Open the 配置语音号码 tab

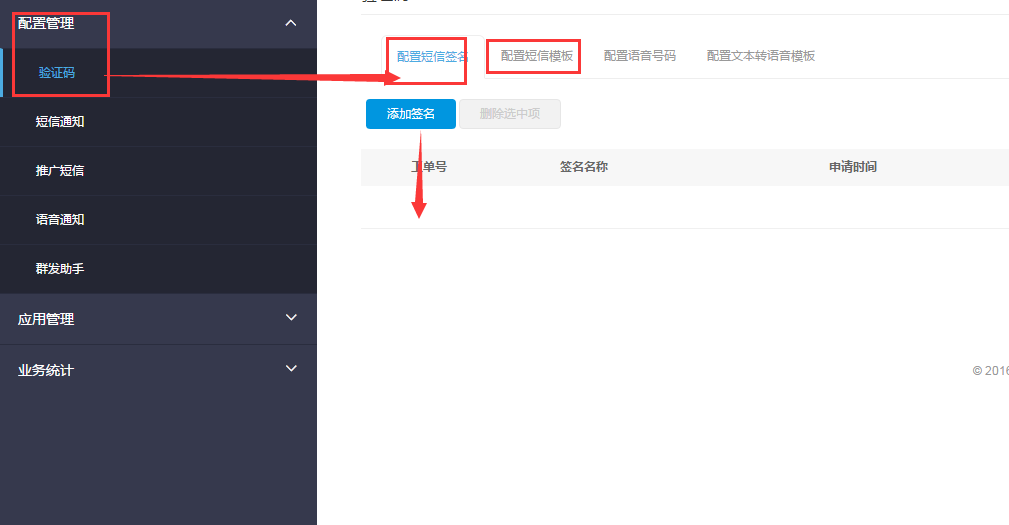[640, 56]
